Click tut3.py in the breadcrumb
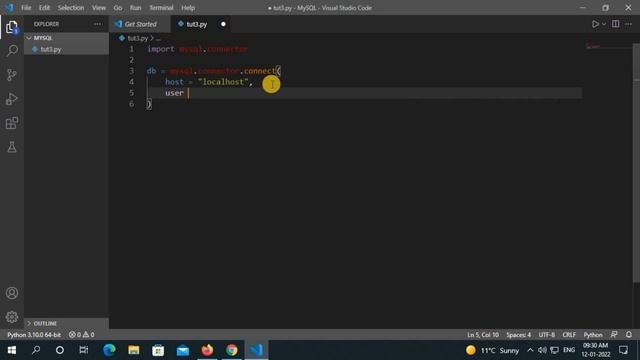The width and height of the screenshot is (640, 360). (137, 38)
